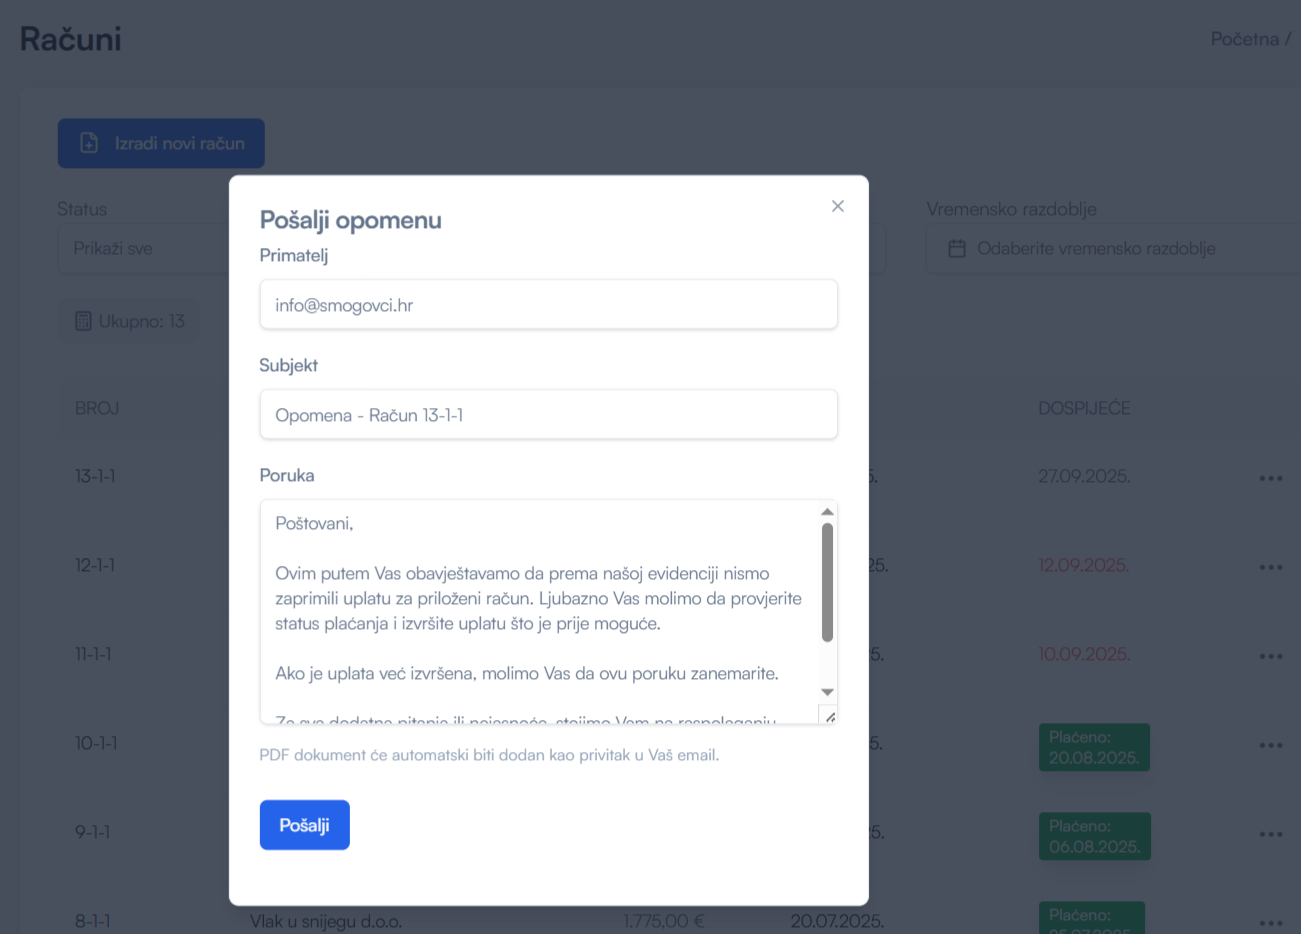The image size is (1301, 934).
Task: Open the three-dot menu for invoice 12-1-1
Action: point(1270,567)
